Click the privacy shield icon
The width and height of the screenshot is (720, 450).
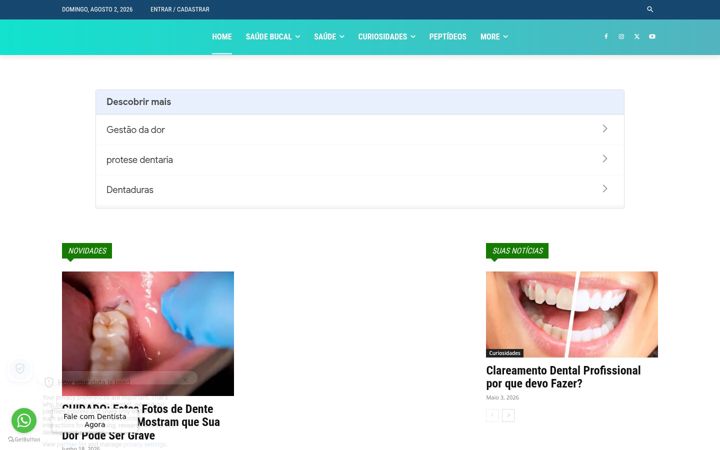20,369
